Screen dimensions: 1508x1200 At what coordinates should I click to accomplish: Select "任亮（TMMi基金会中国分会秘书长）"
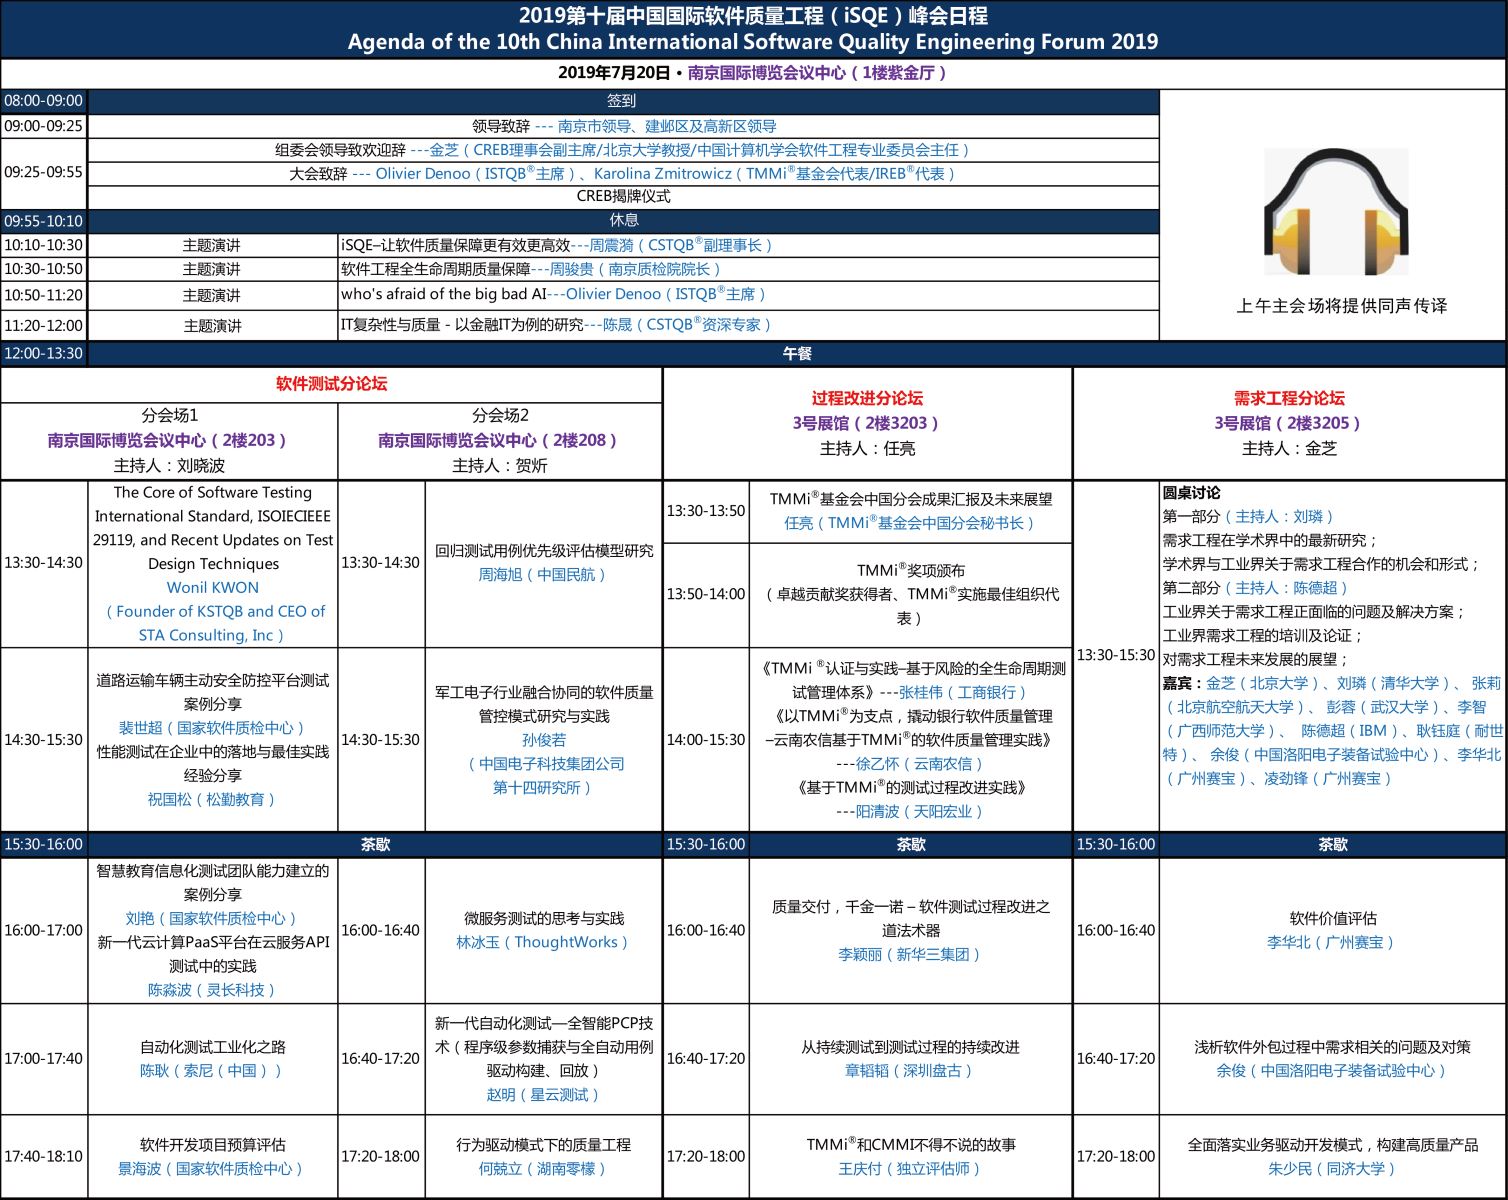(x=910, y=523)
